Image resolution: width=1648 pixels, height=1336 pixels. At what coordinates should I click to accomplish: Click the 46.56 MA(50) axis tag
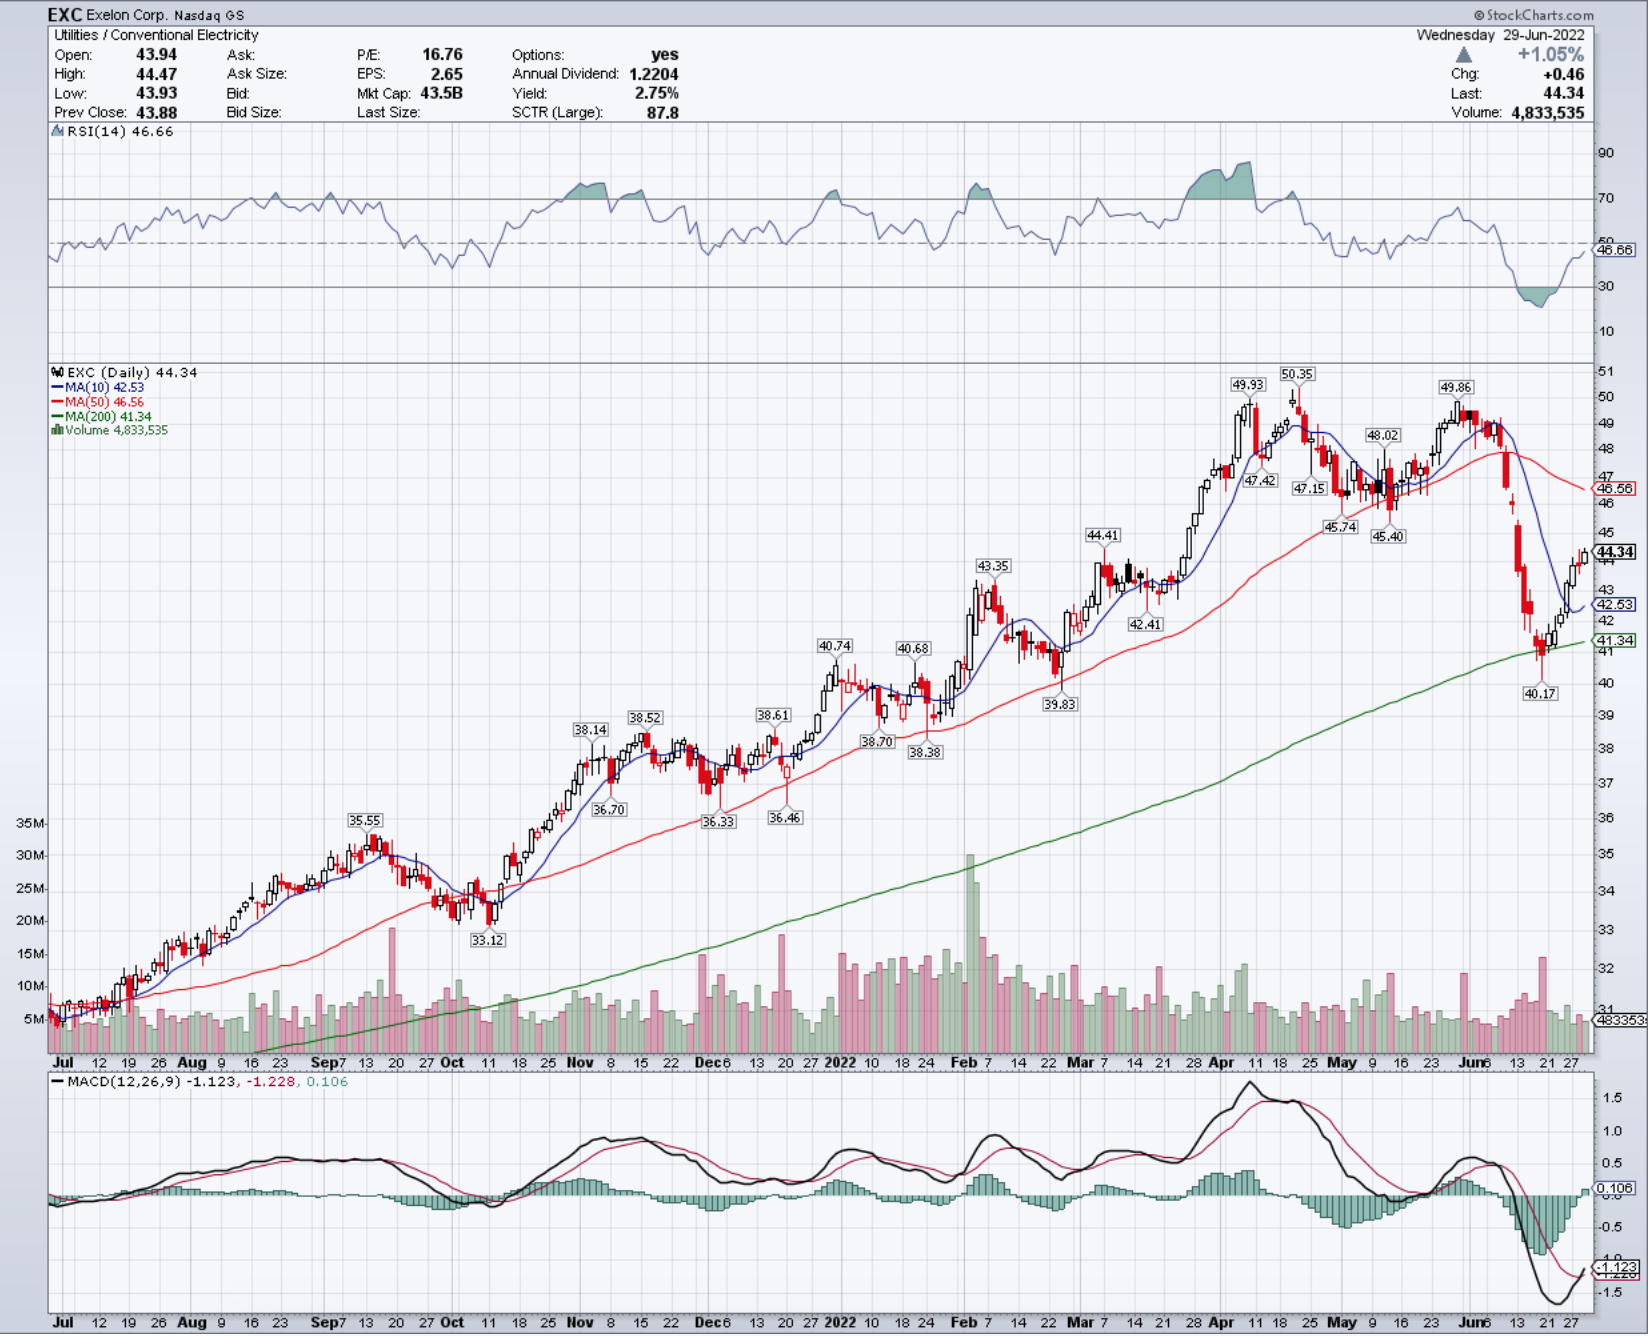[x=1615, y=489]
